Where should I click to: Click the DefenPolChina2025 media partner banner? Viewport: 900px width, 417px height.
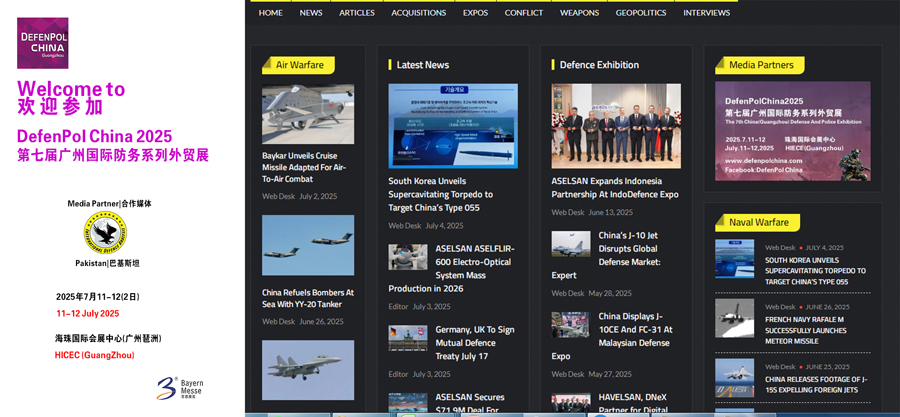(x=793, y=131)
